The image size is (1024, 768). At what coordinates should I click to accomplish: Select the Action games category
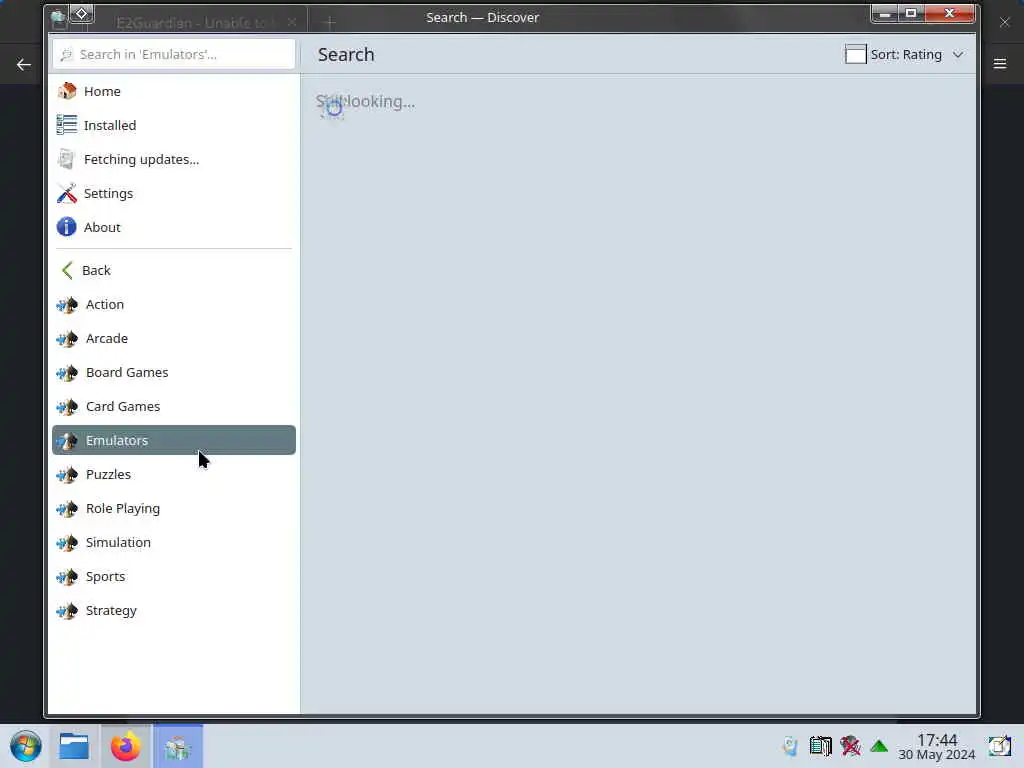(174, 304)
